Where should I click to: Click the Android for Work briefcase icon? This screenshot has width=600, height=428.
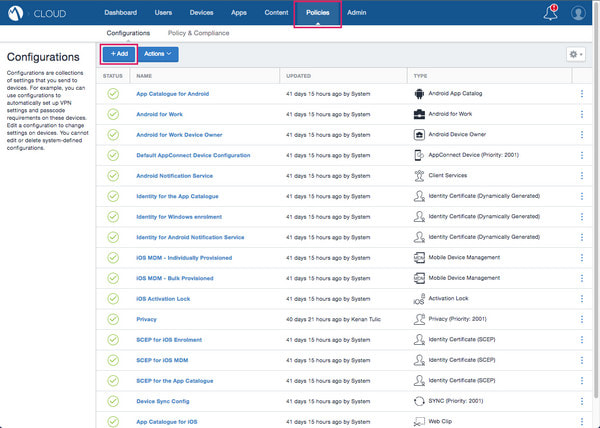419,114
